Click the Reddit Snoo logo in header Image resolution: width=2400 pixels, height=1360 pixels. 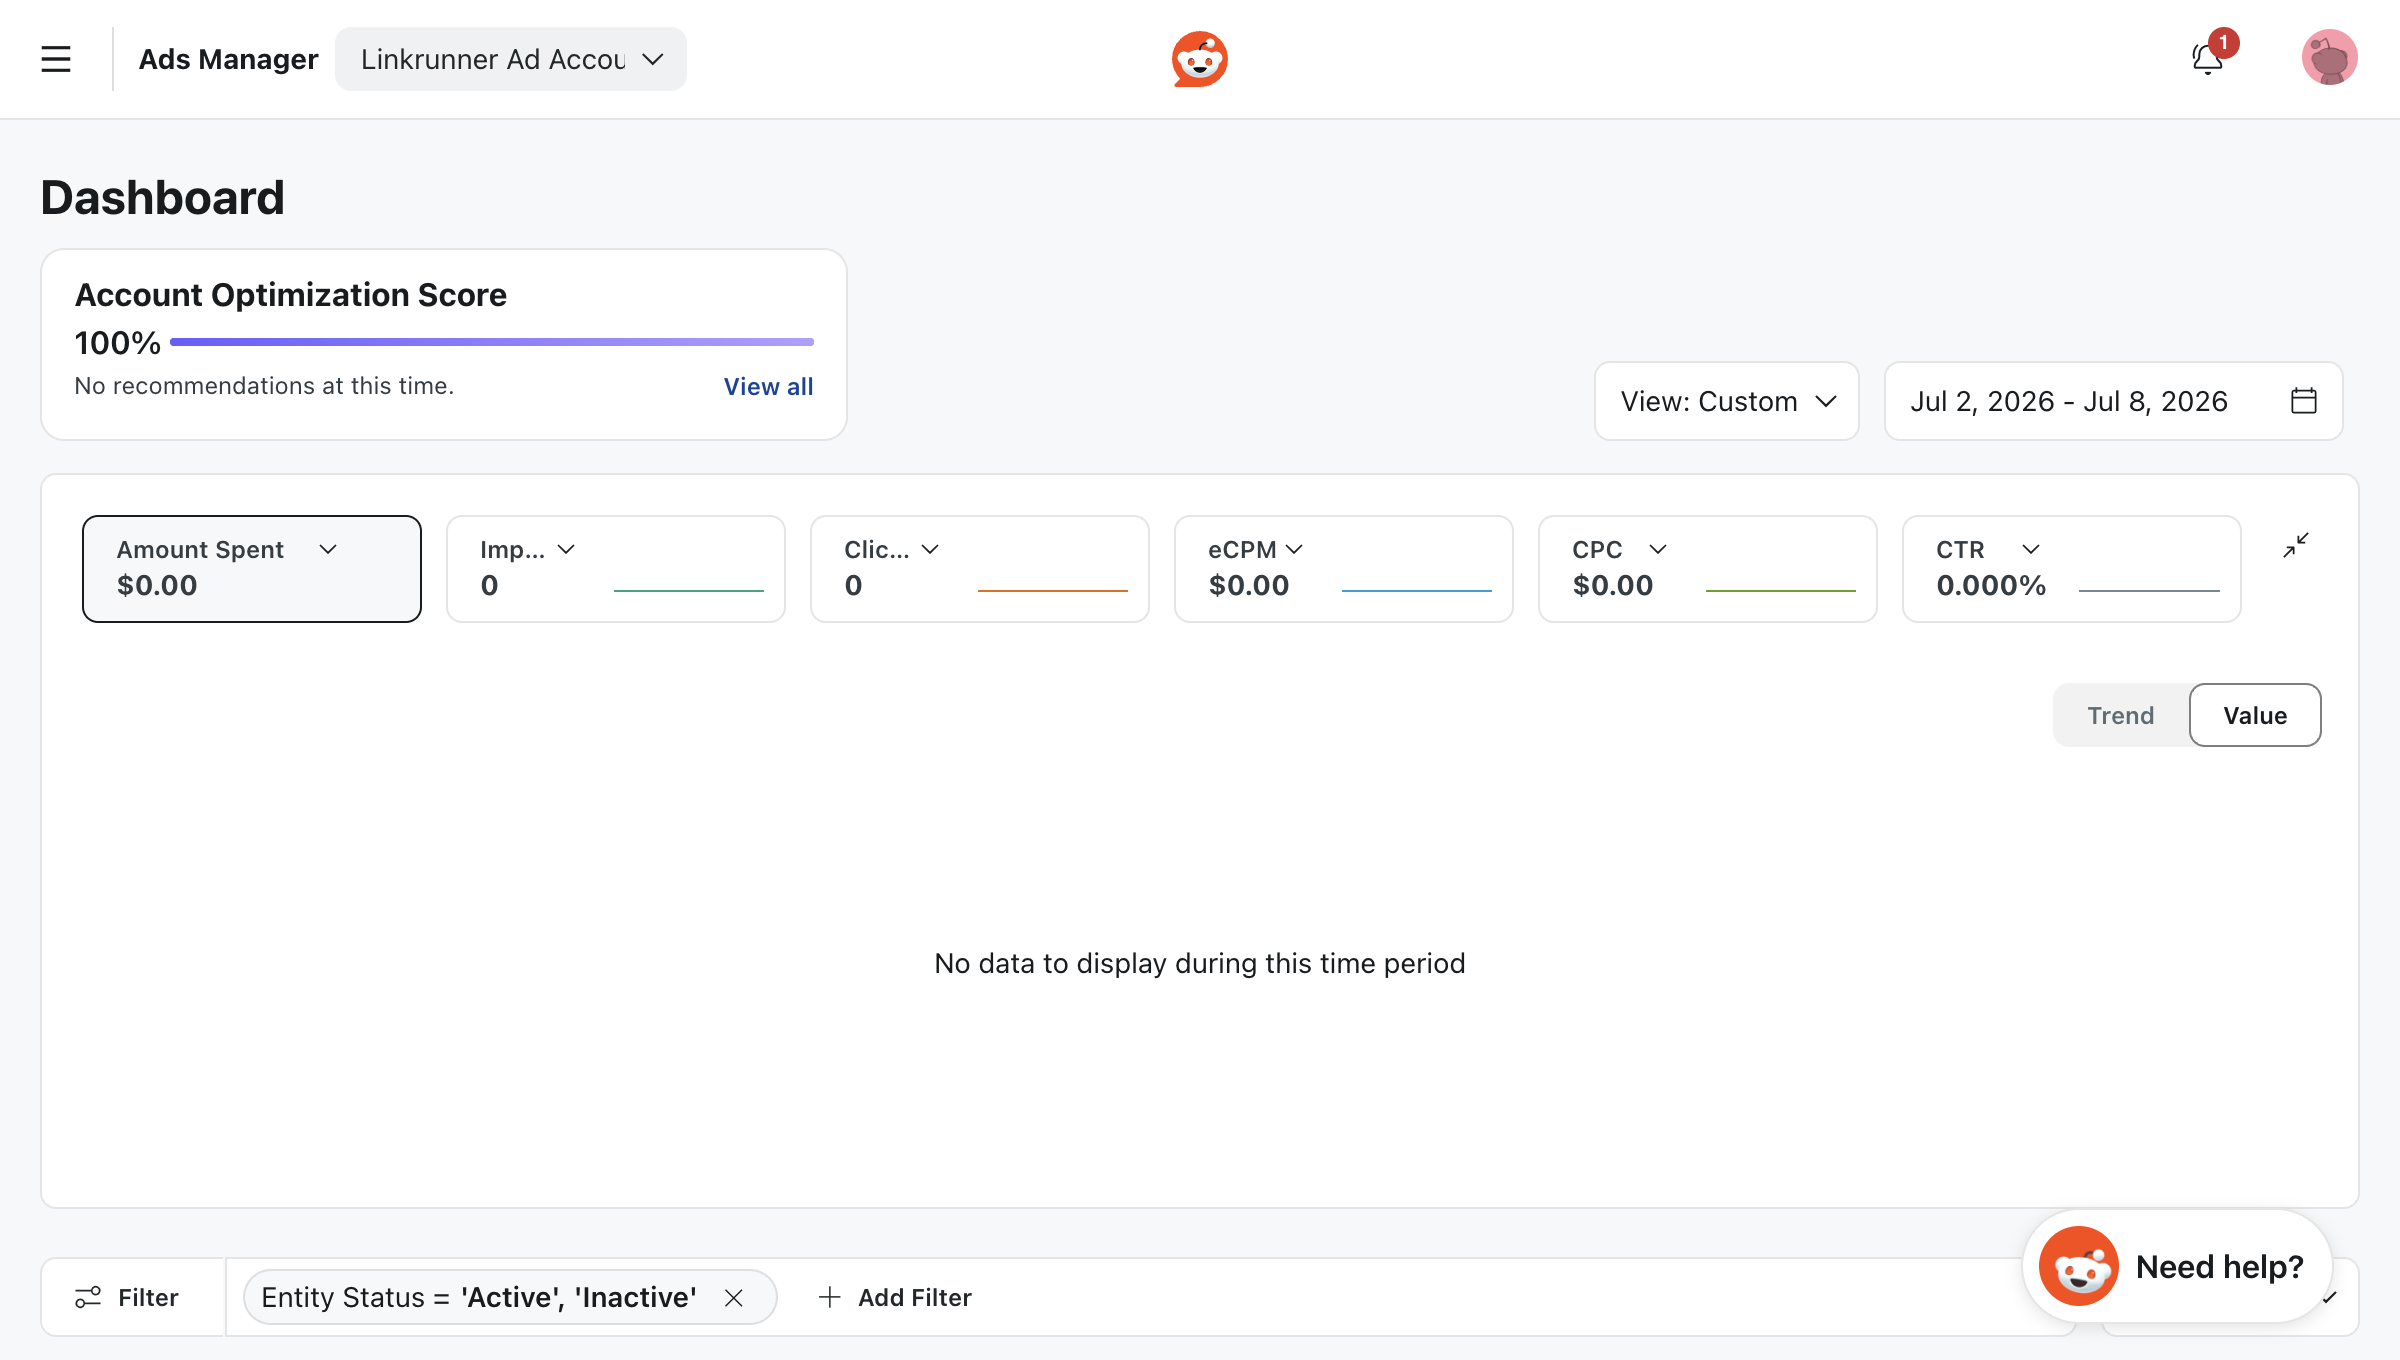(x=1200, y=59)
